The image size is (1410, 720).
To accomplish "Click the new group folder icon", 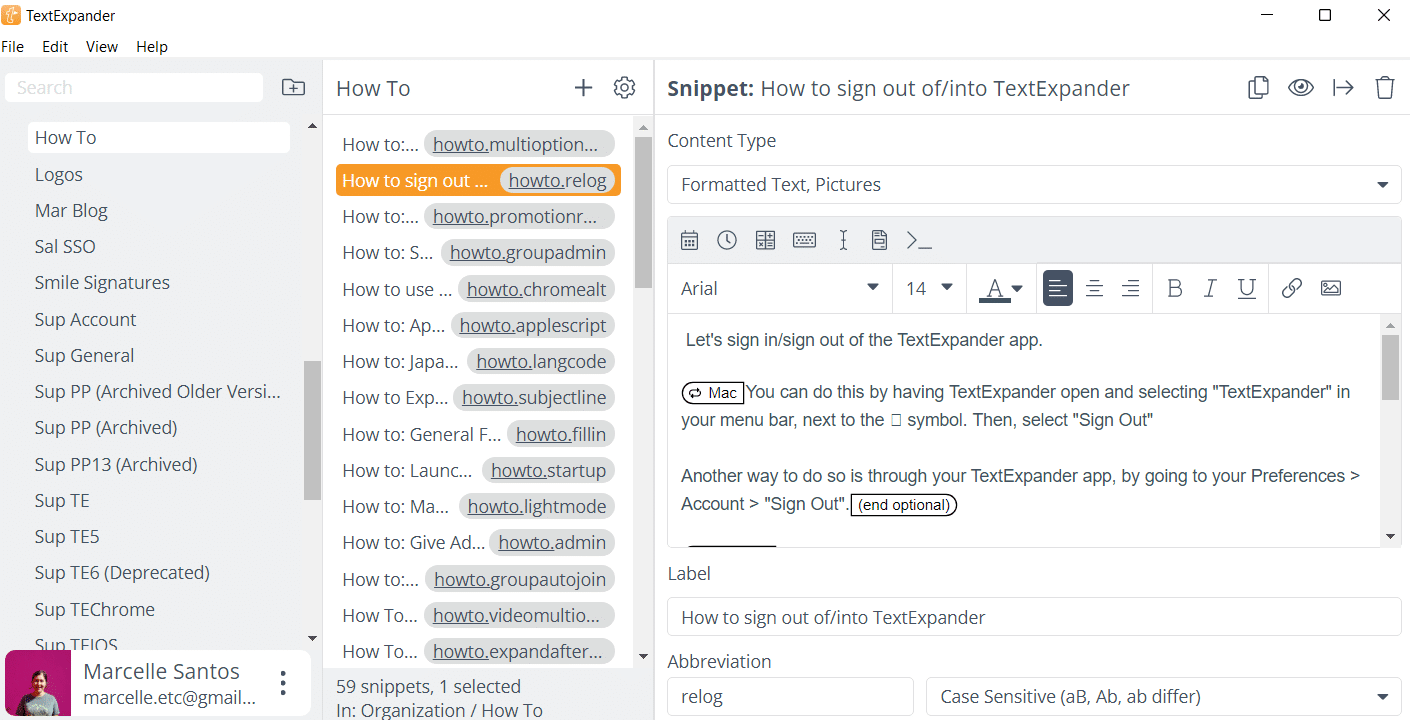I will [293, 87].
